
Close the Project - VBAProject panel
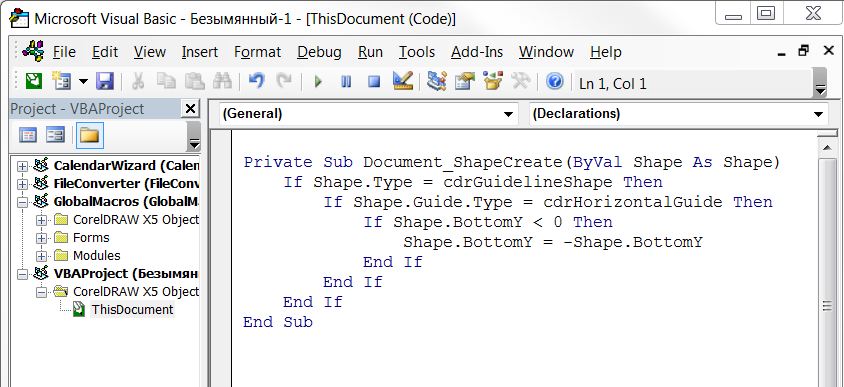point(190,109)
